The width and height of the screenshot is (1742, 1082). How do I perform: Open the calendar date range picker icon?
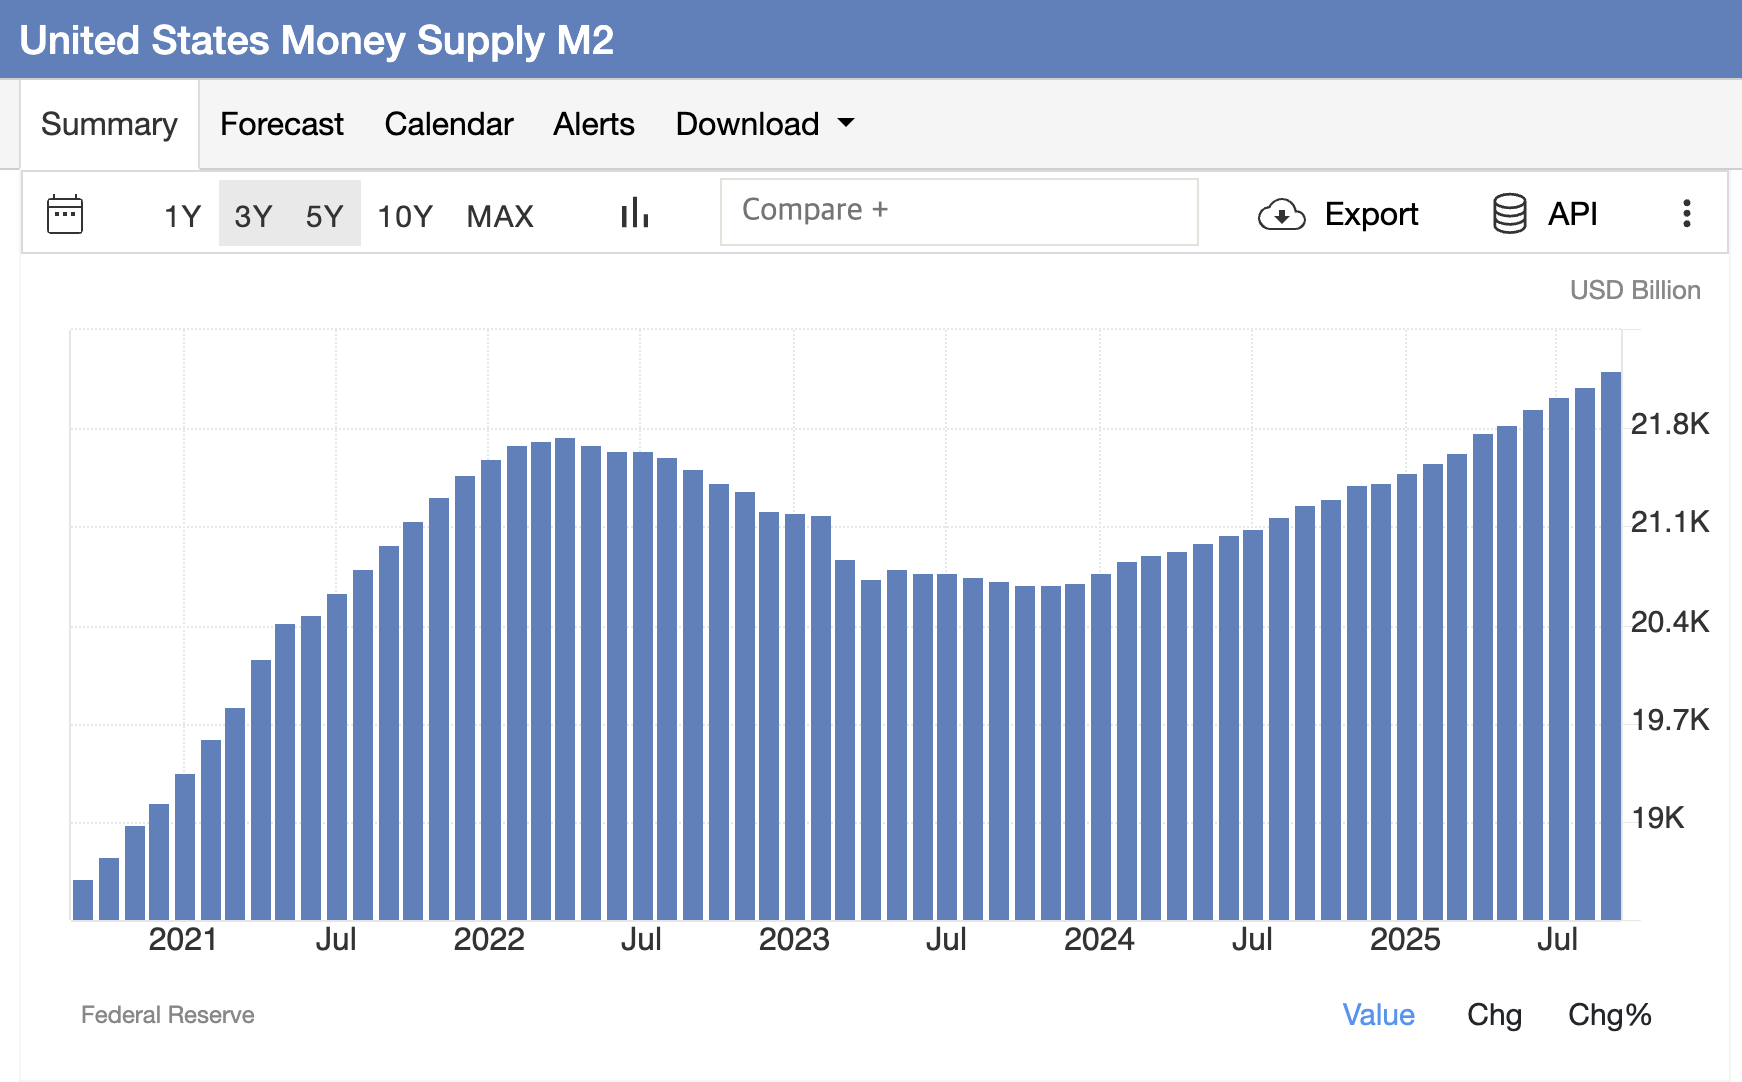[x=65, y=214]
